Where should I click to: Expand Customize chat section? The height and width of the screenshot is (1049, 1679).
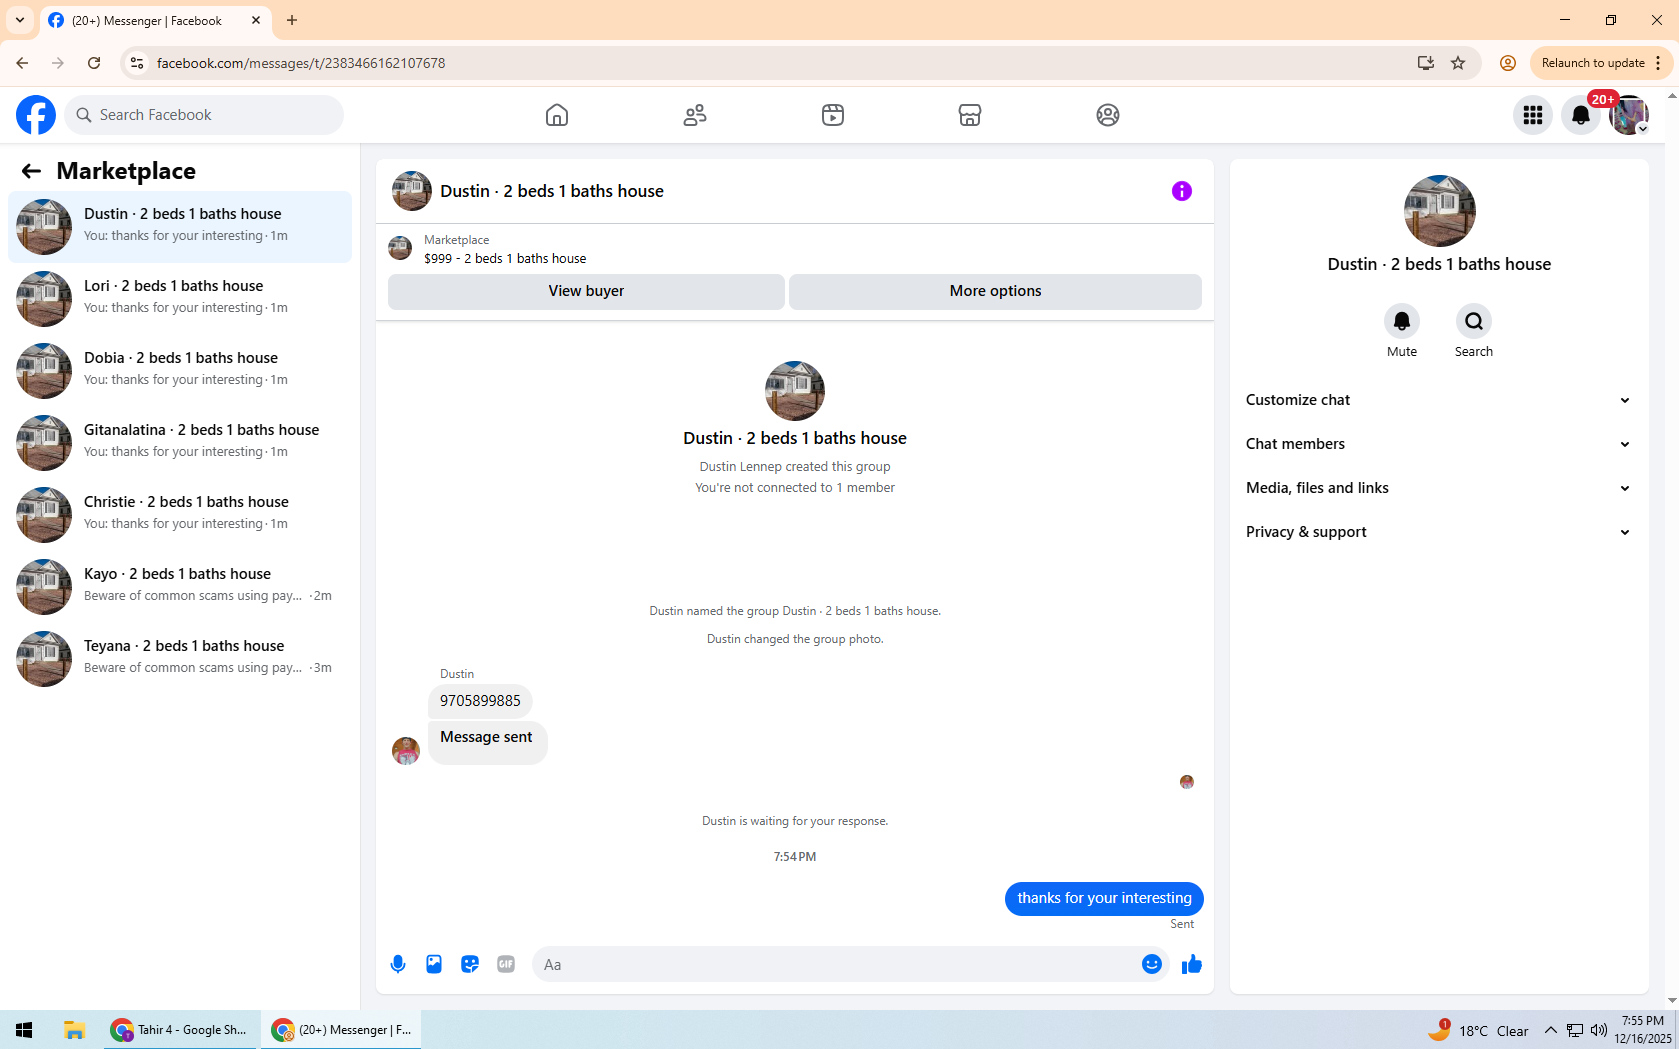pos(1439,400)
